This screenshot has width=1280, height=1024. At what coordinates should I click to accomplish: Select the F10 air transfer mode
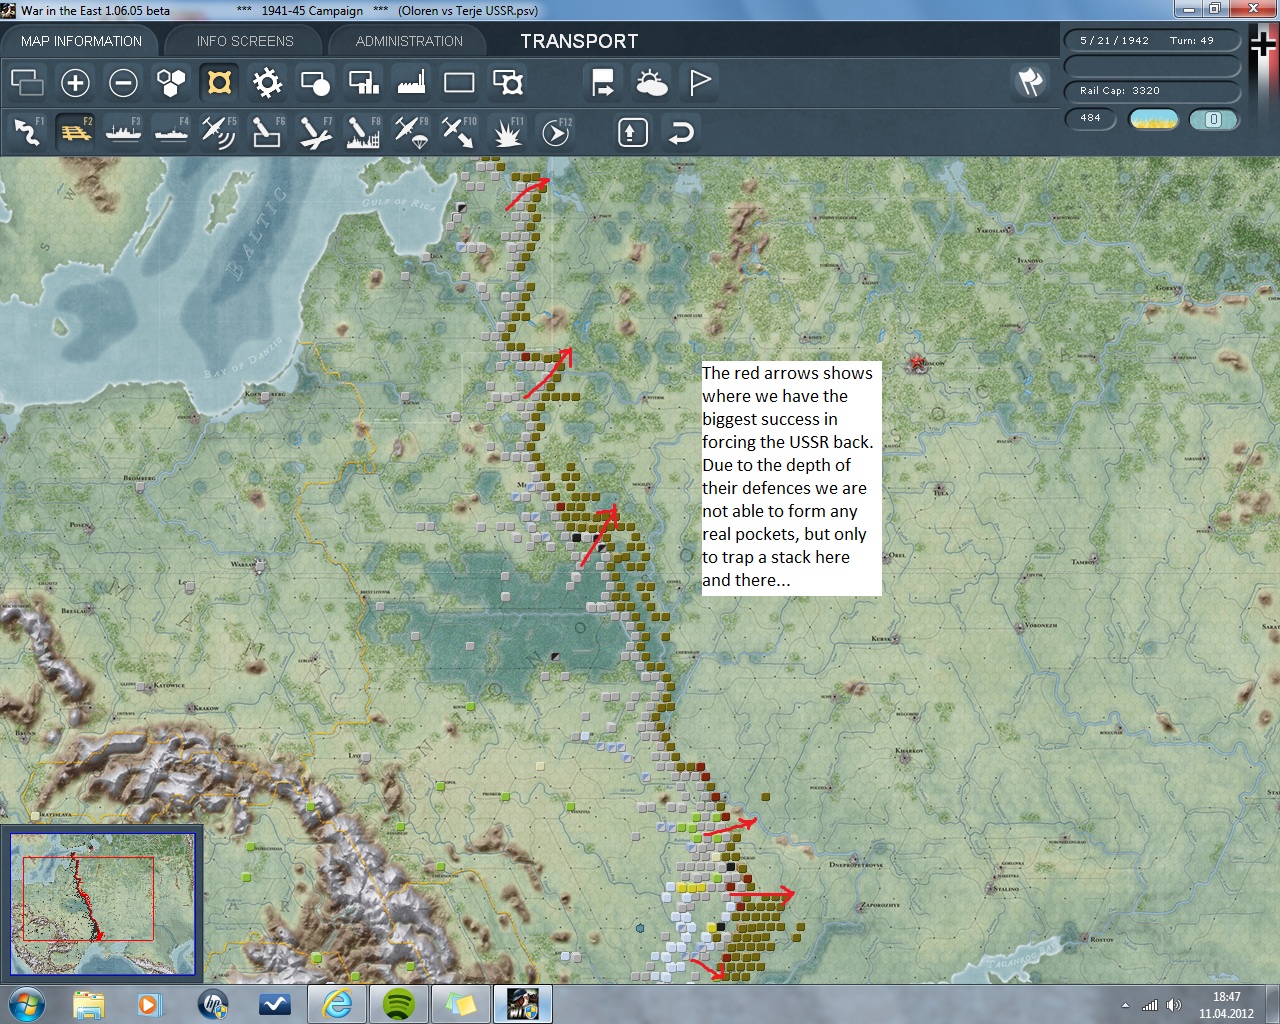459,131
